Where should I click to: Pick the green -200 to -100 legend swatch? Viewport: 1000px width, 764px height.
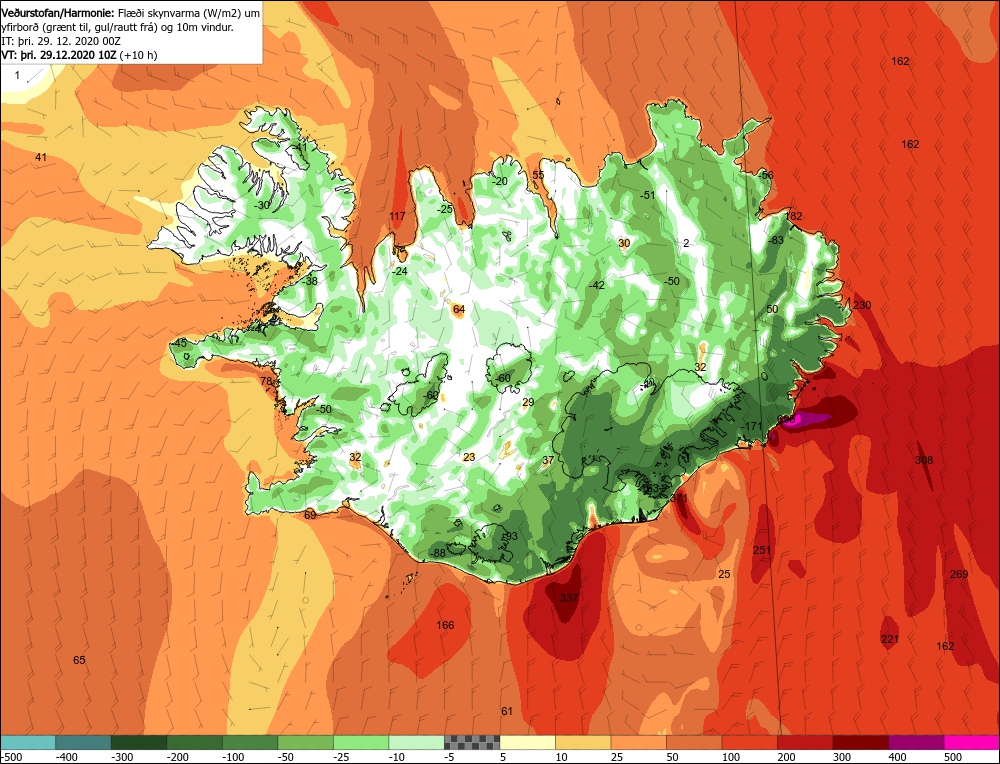[195, 742]
